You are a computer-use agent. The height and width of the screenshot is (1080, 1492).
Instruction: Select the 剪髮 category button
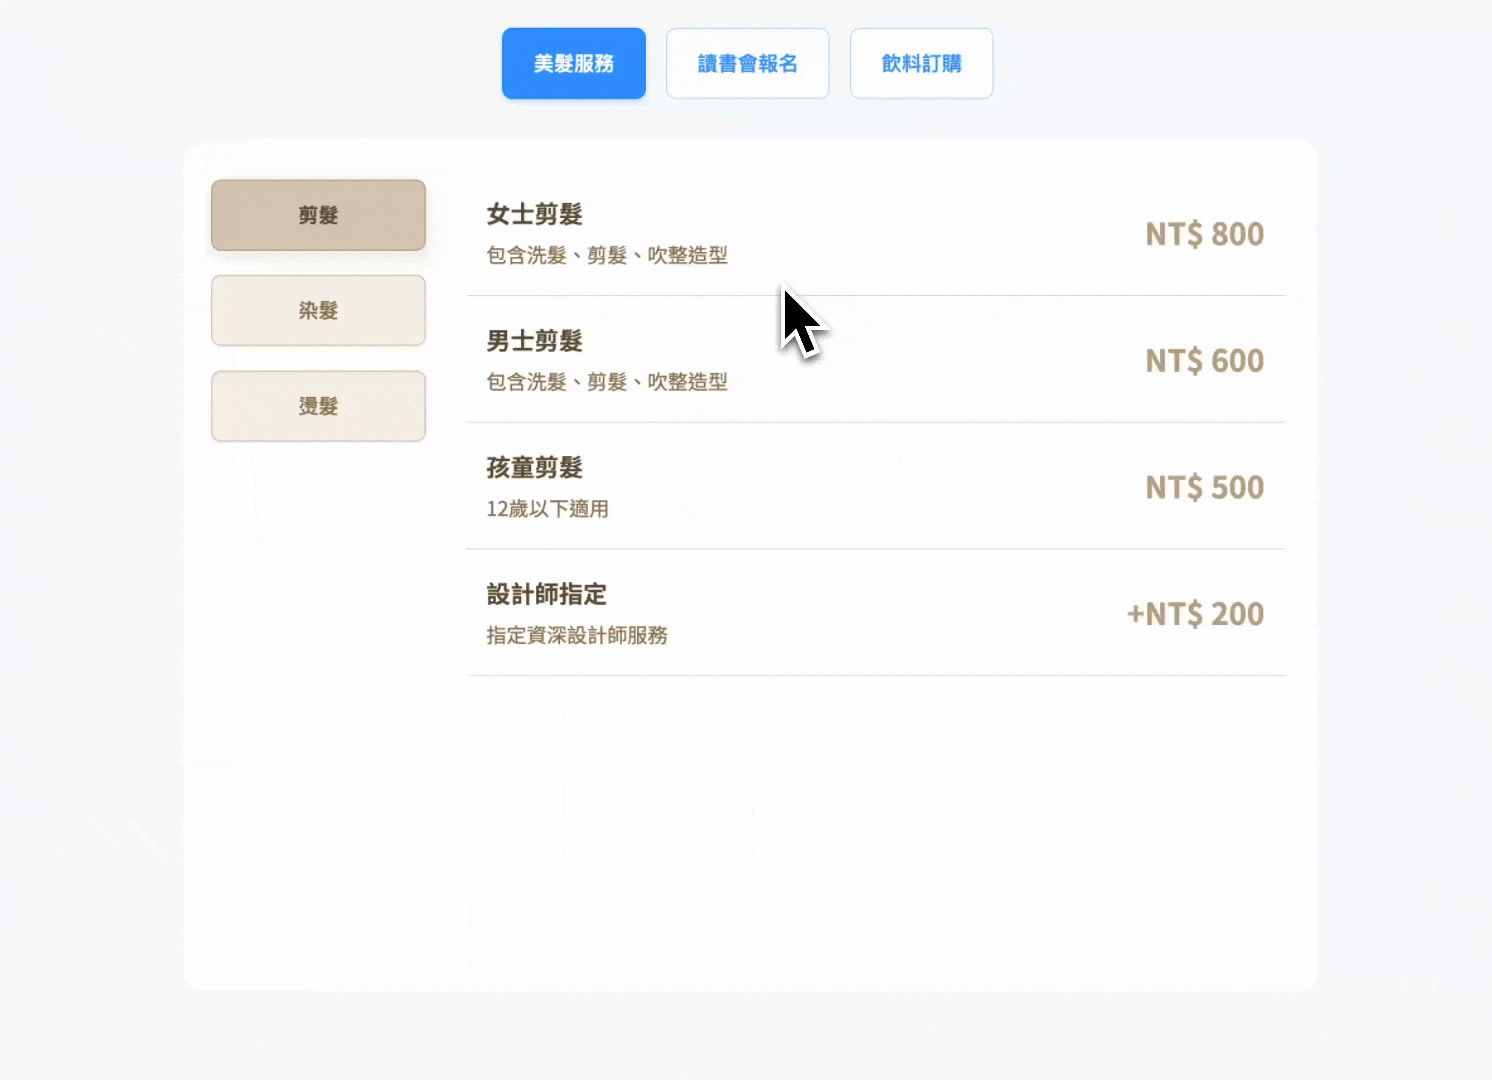coord(318,215)
